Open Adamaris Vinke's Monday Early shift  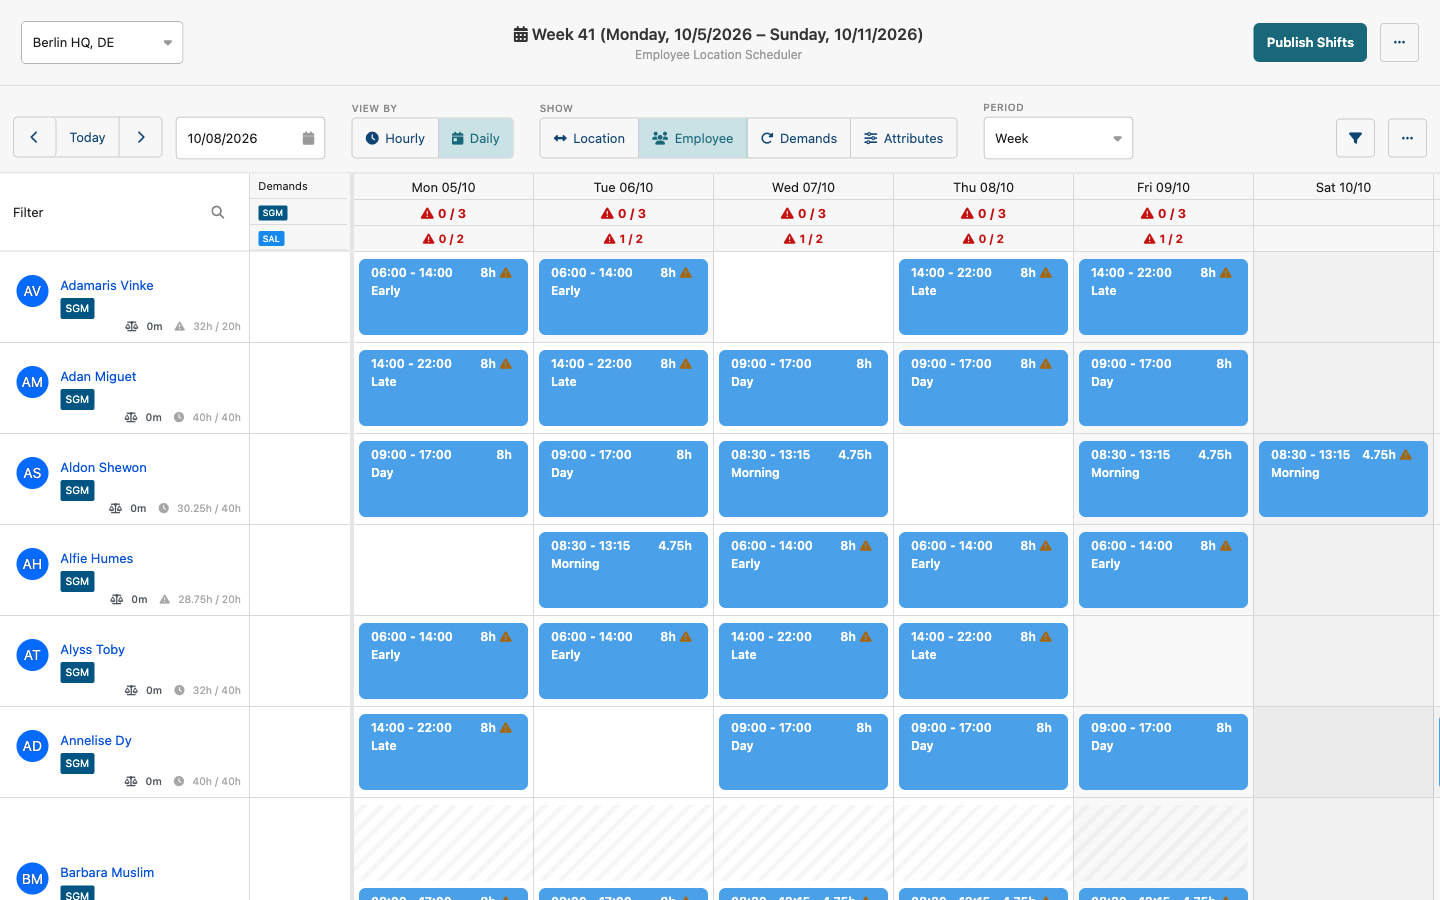point(443,297)
